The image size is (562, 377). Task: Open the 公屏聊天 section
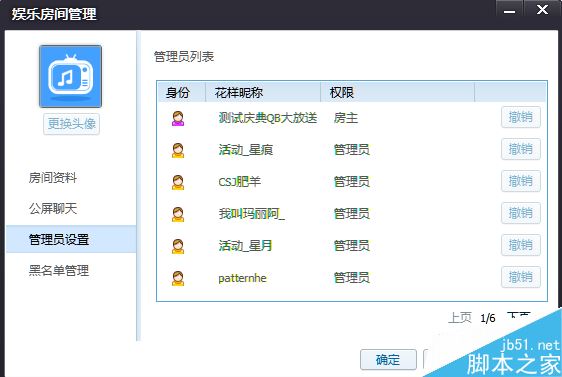click(53, 208)
